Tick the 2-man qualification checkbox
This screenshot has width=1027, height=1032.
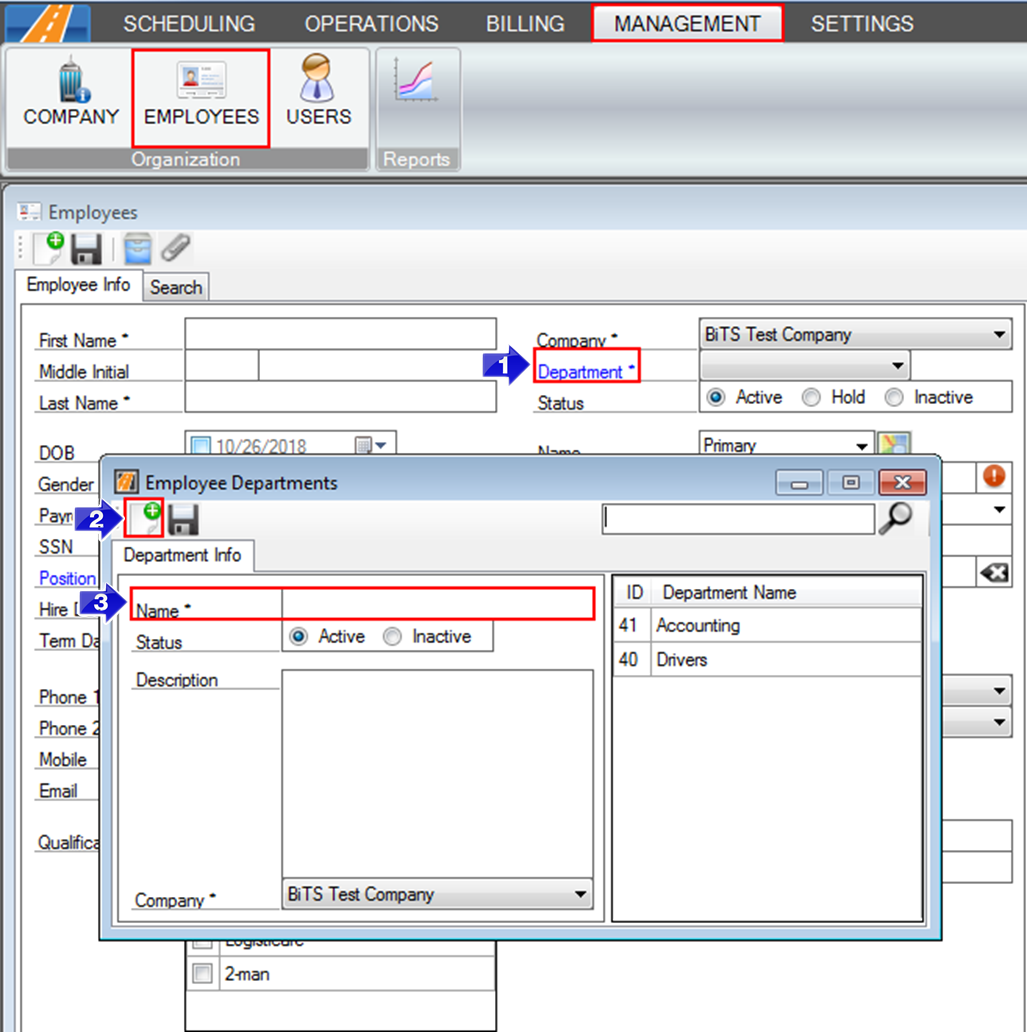[x=202, y=973]
